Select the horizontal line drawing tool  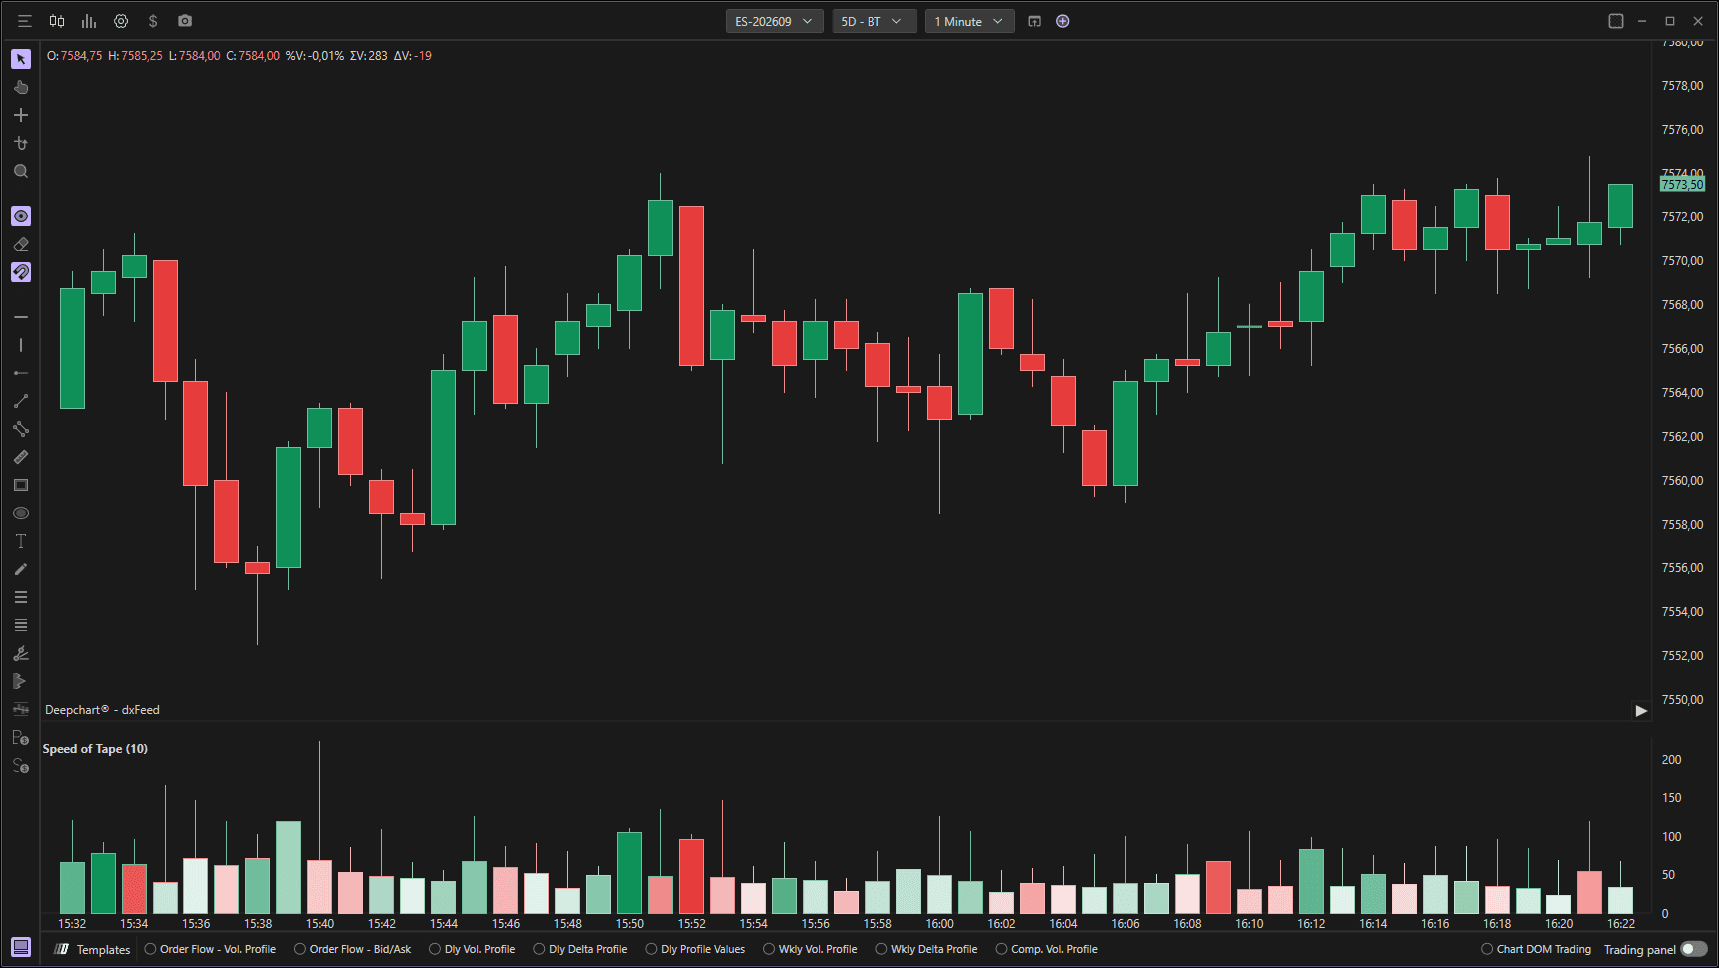21,317
